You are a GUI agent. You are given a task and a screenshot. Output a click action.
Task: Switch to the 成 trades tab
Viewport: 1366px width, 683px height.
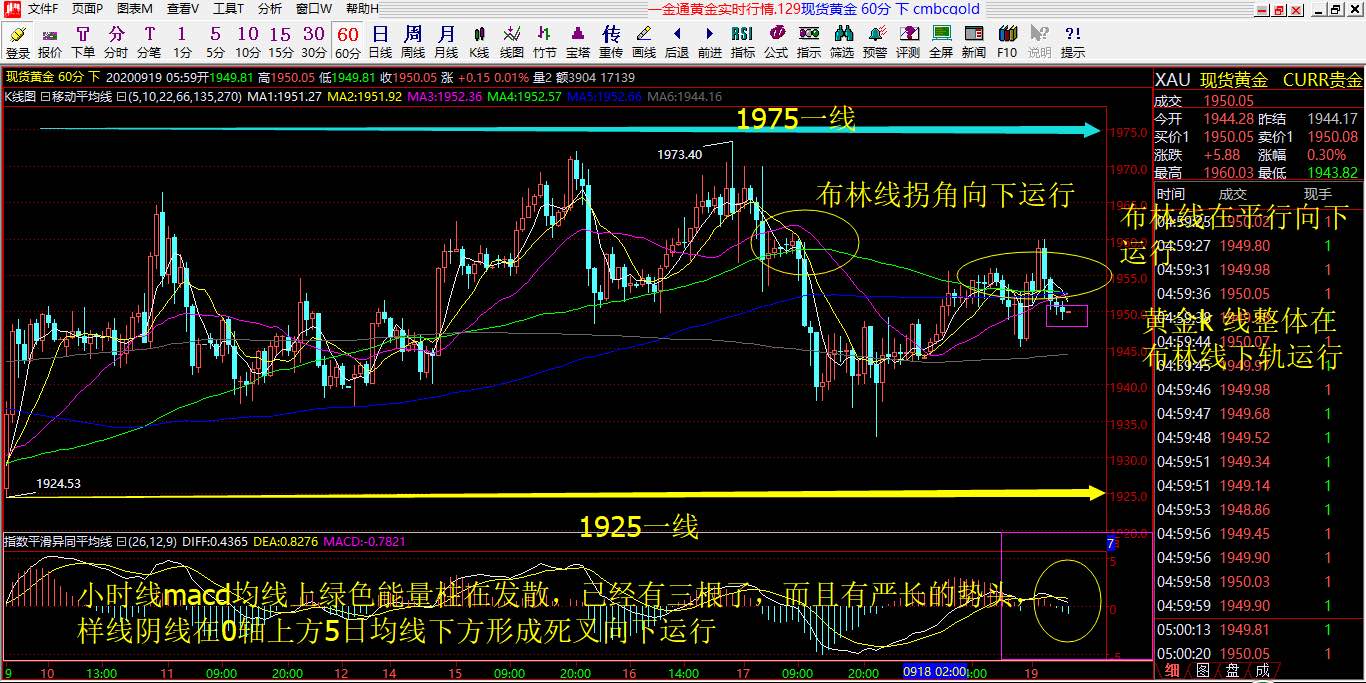click(x=1263, y=670)
